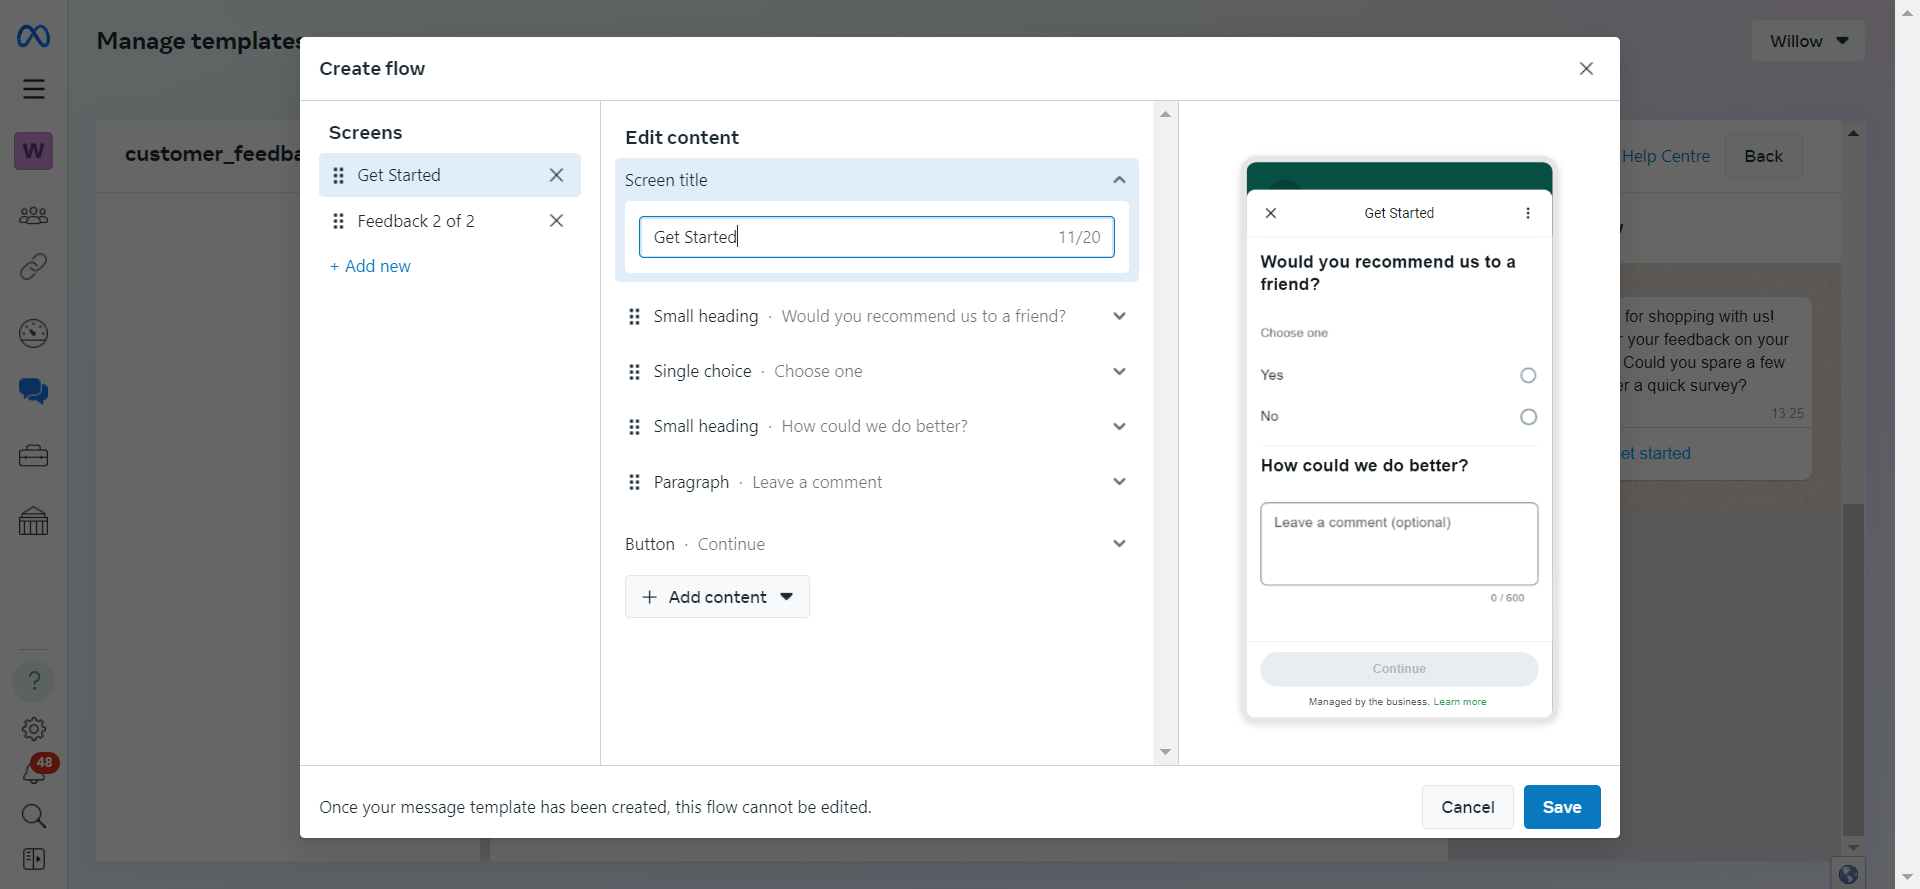1920x889 pixels.
Task: Click the globe icon in bottom-right corner
Action: point(1848,874)
